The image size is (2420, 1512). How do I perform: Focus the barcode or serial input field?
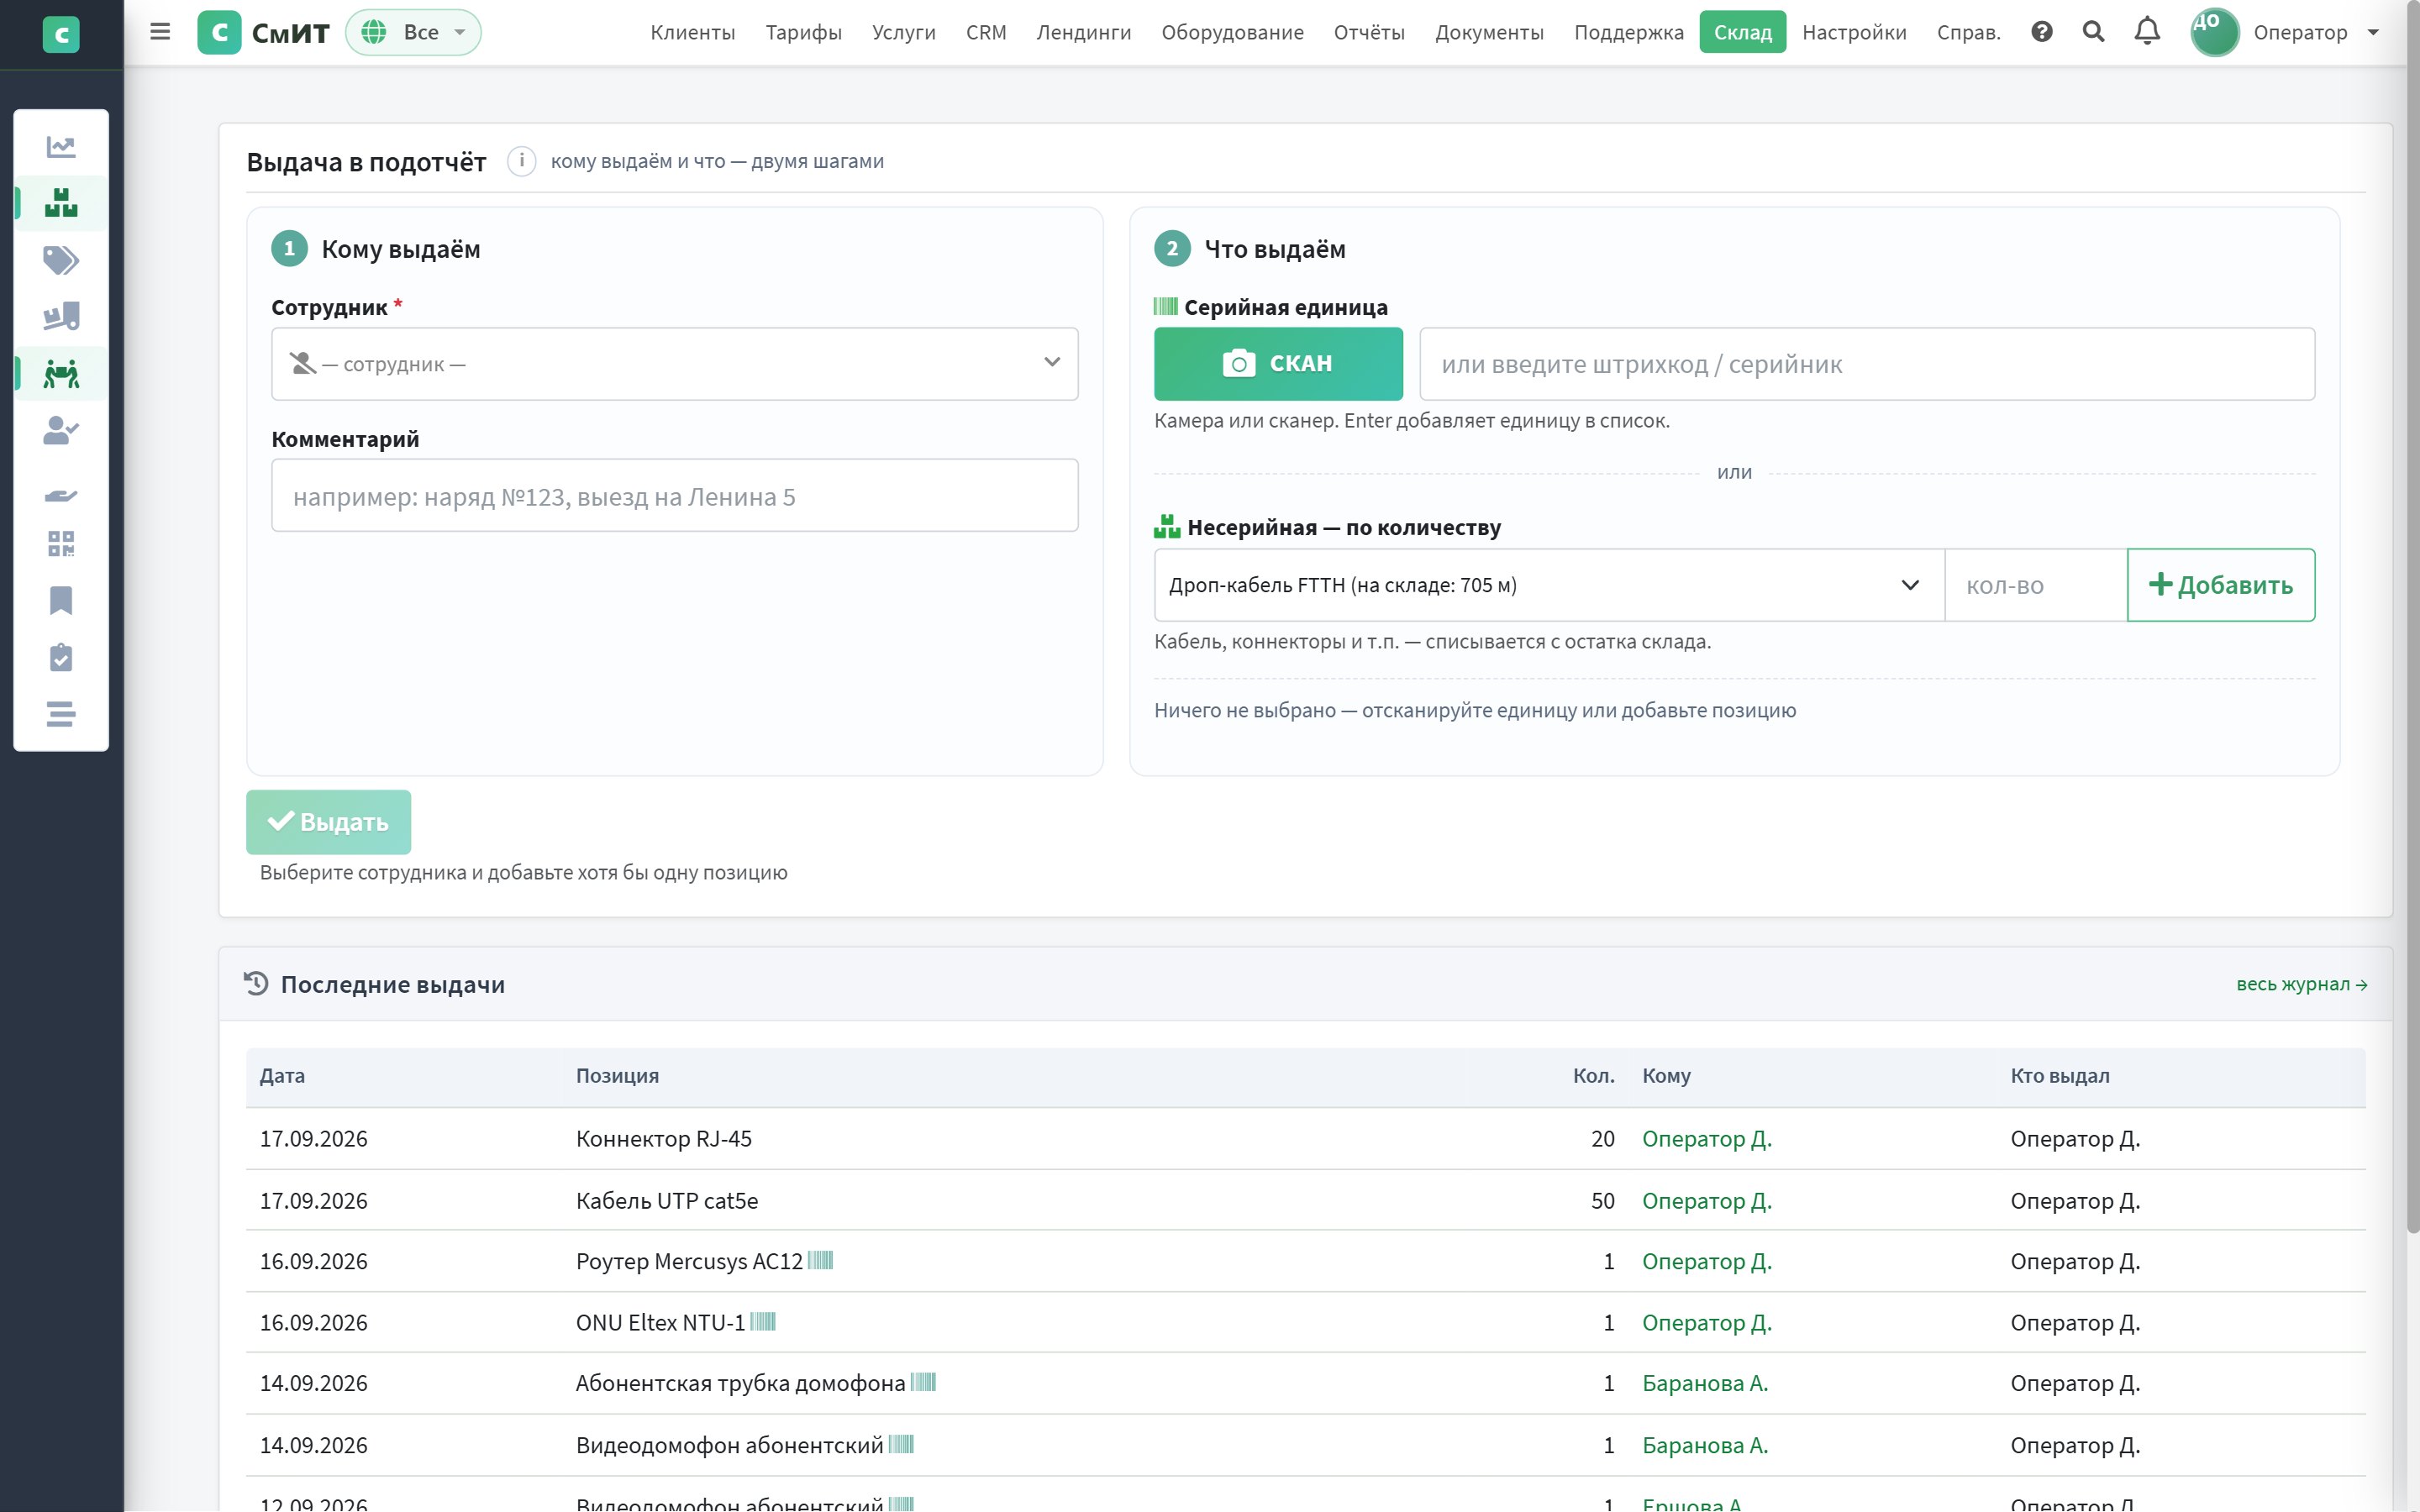coord(1867,364)
